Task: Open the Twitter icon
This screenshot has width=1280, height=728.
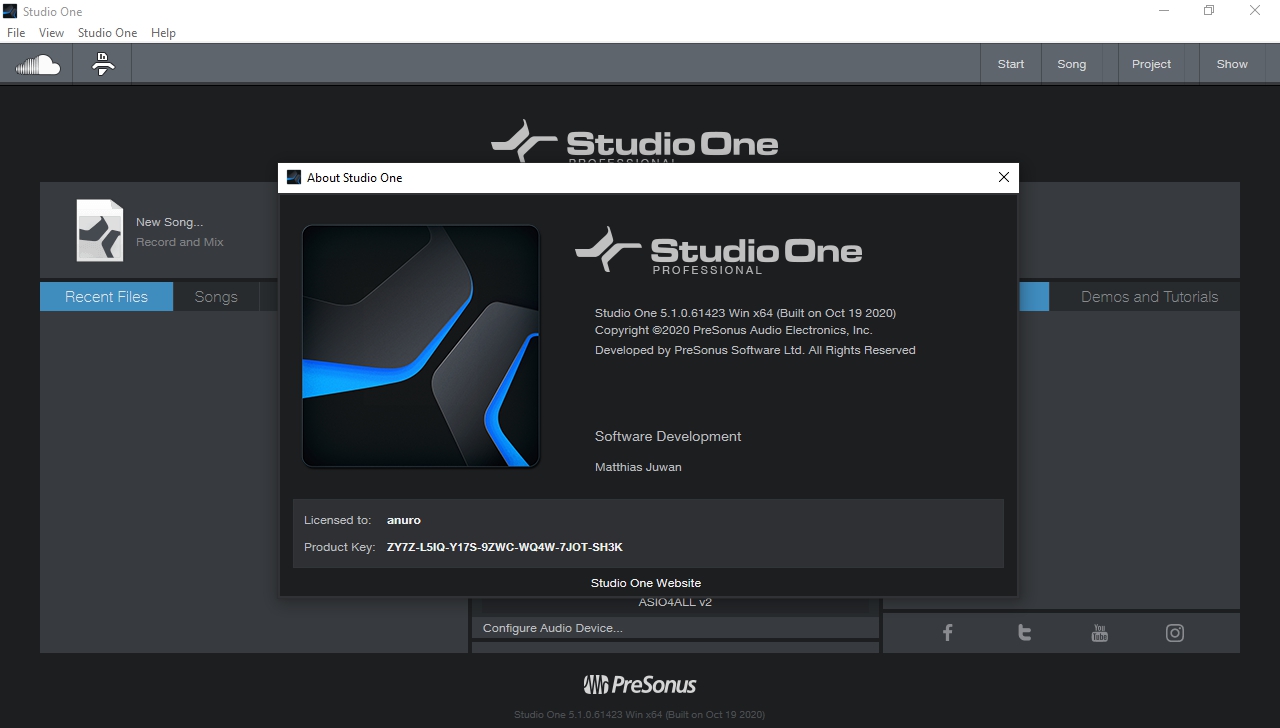Action: tap(1024, 632)
